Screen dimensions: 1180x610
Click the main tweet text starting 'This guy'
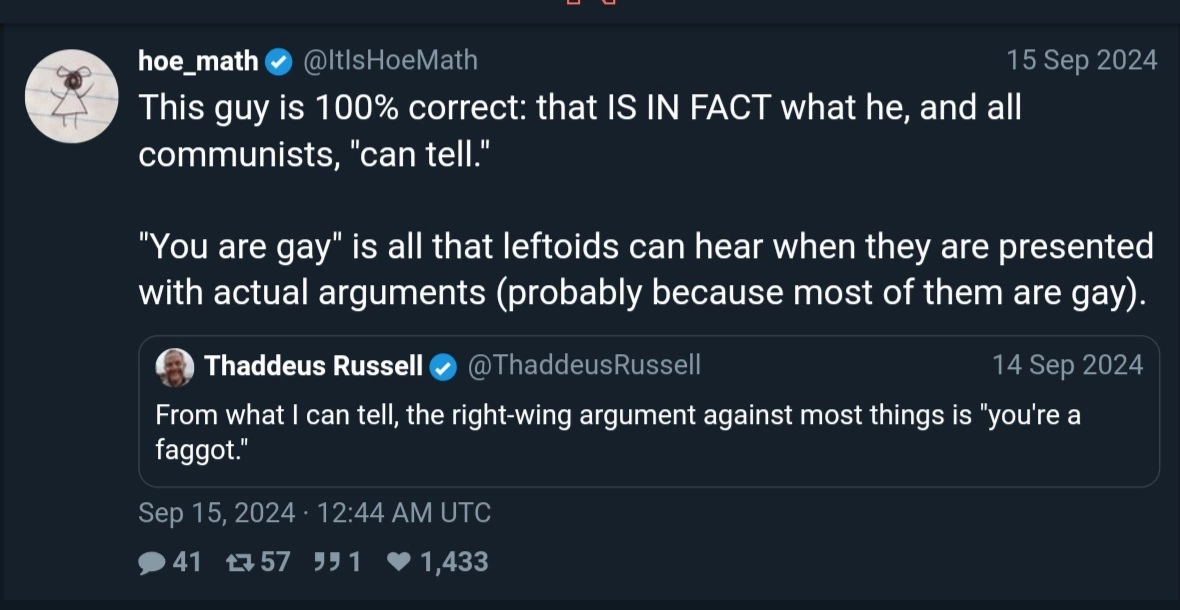646,200
